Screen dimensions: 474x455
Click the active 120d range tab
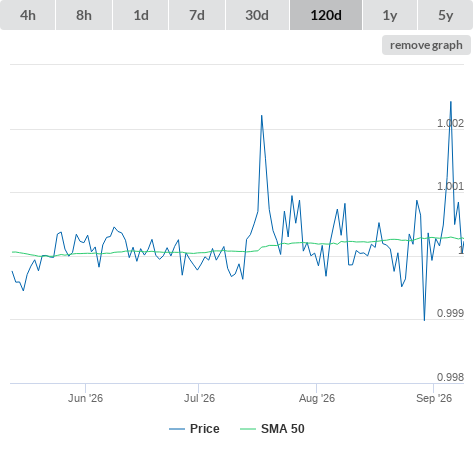click(326, 15)
